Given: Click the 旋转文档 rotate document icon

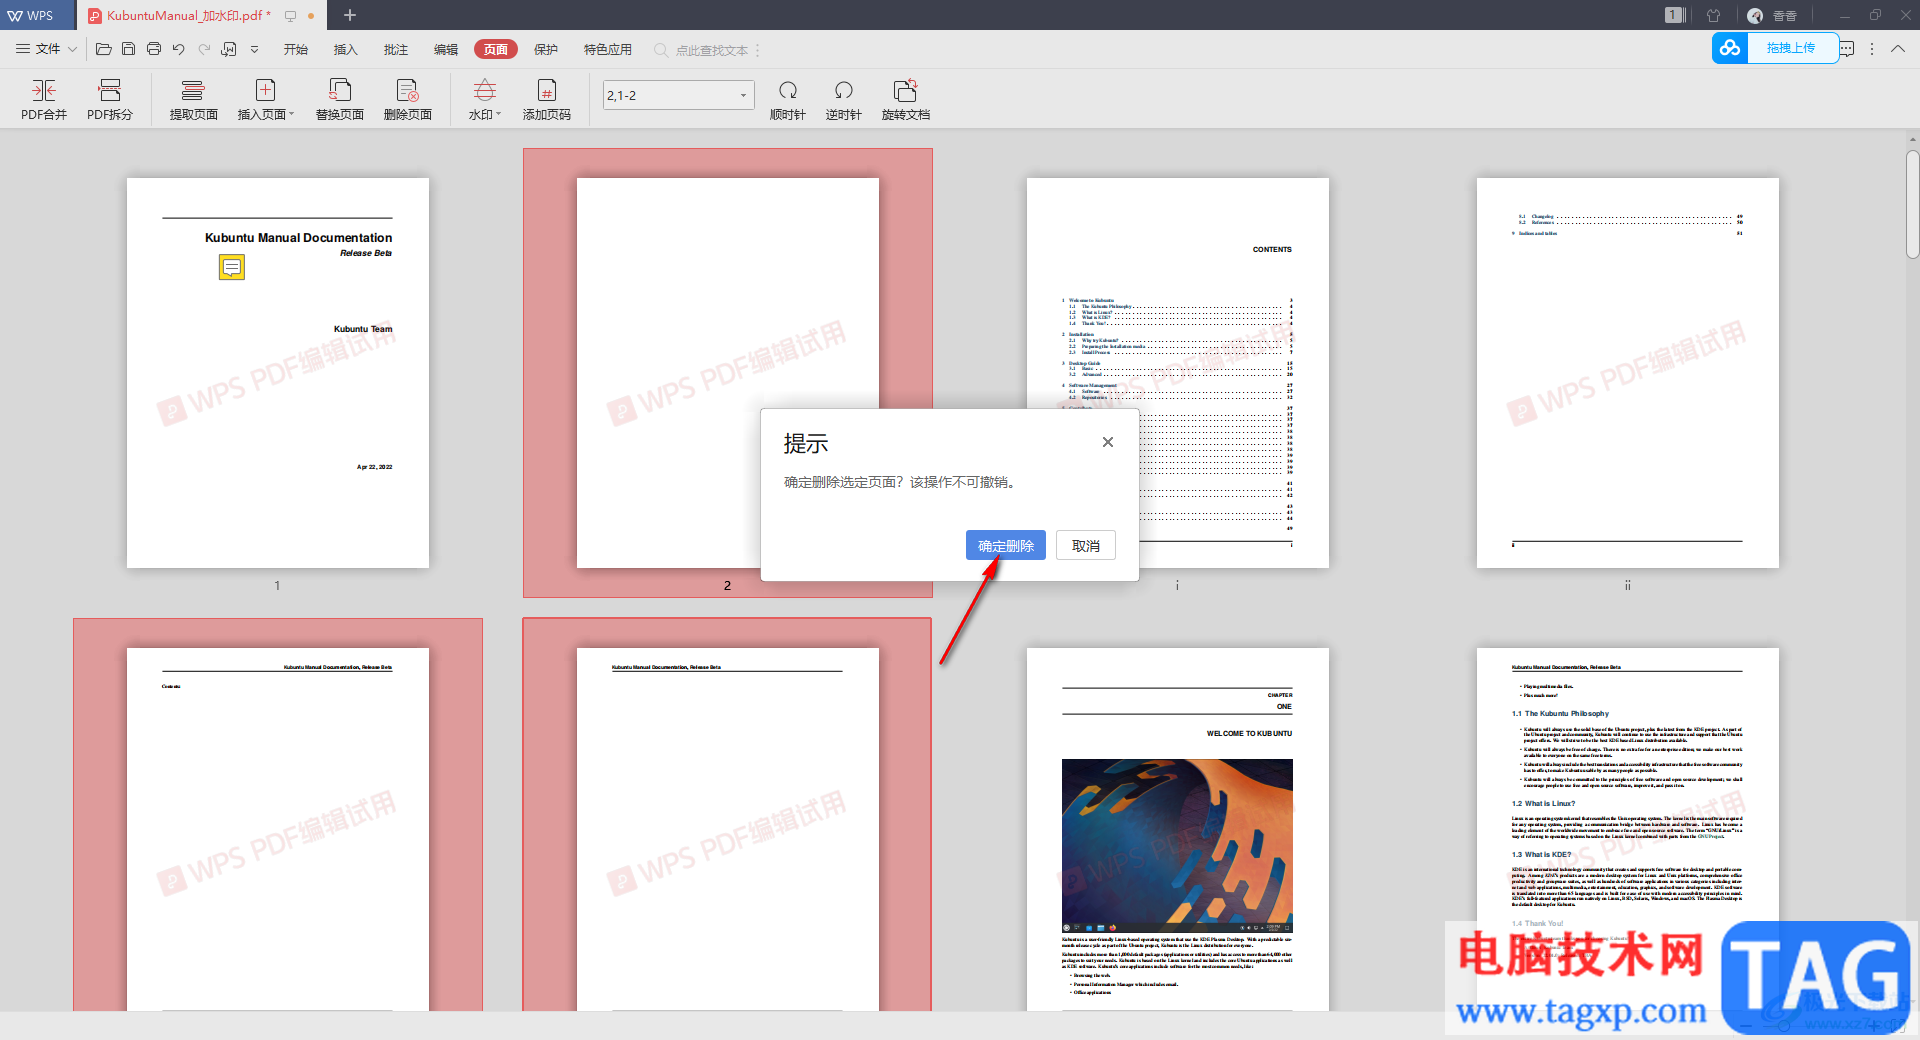Looking at the screenshot, I should tap(906, 100).
